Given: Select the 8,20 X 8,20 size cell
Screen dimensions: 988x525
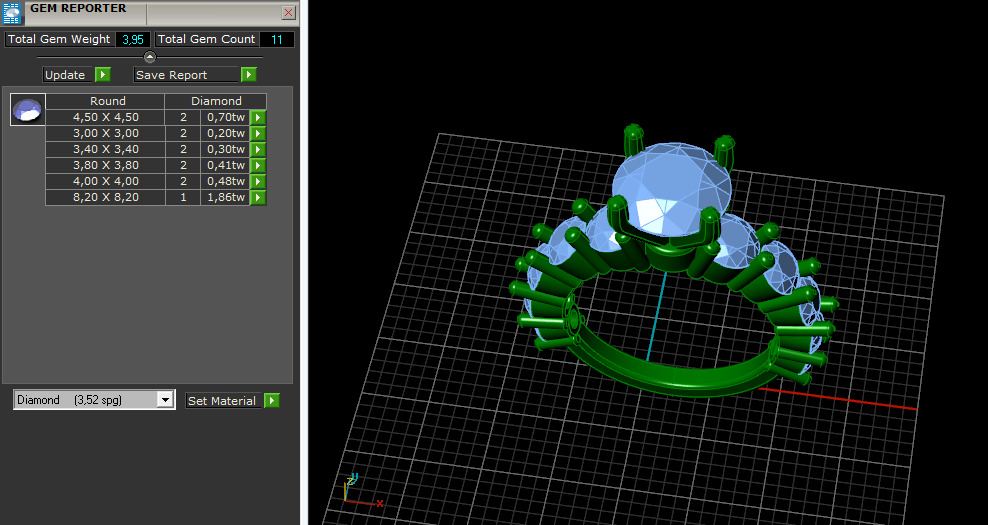Looking at the screenshot, I should point(105,198).
